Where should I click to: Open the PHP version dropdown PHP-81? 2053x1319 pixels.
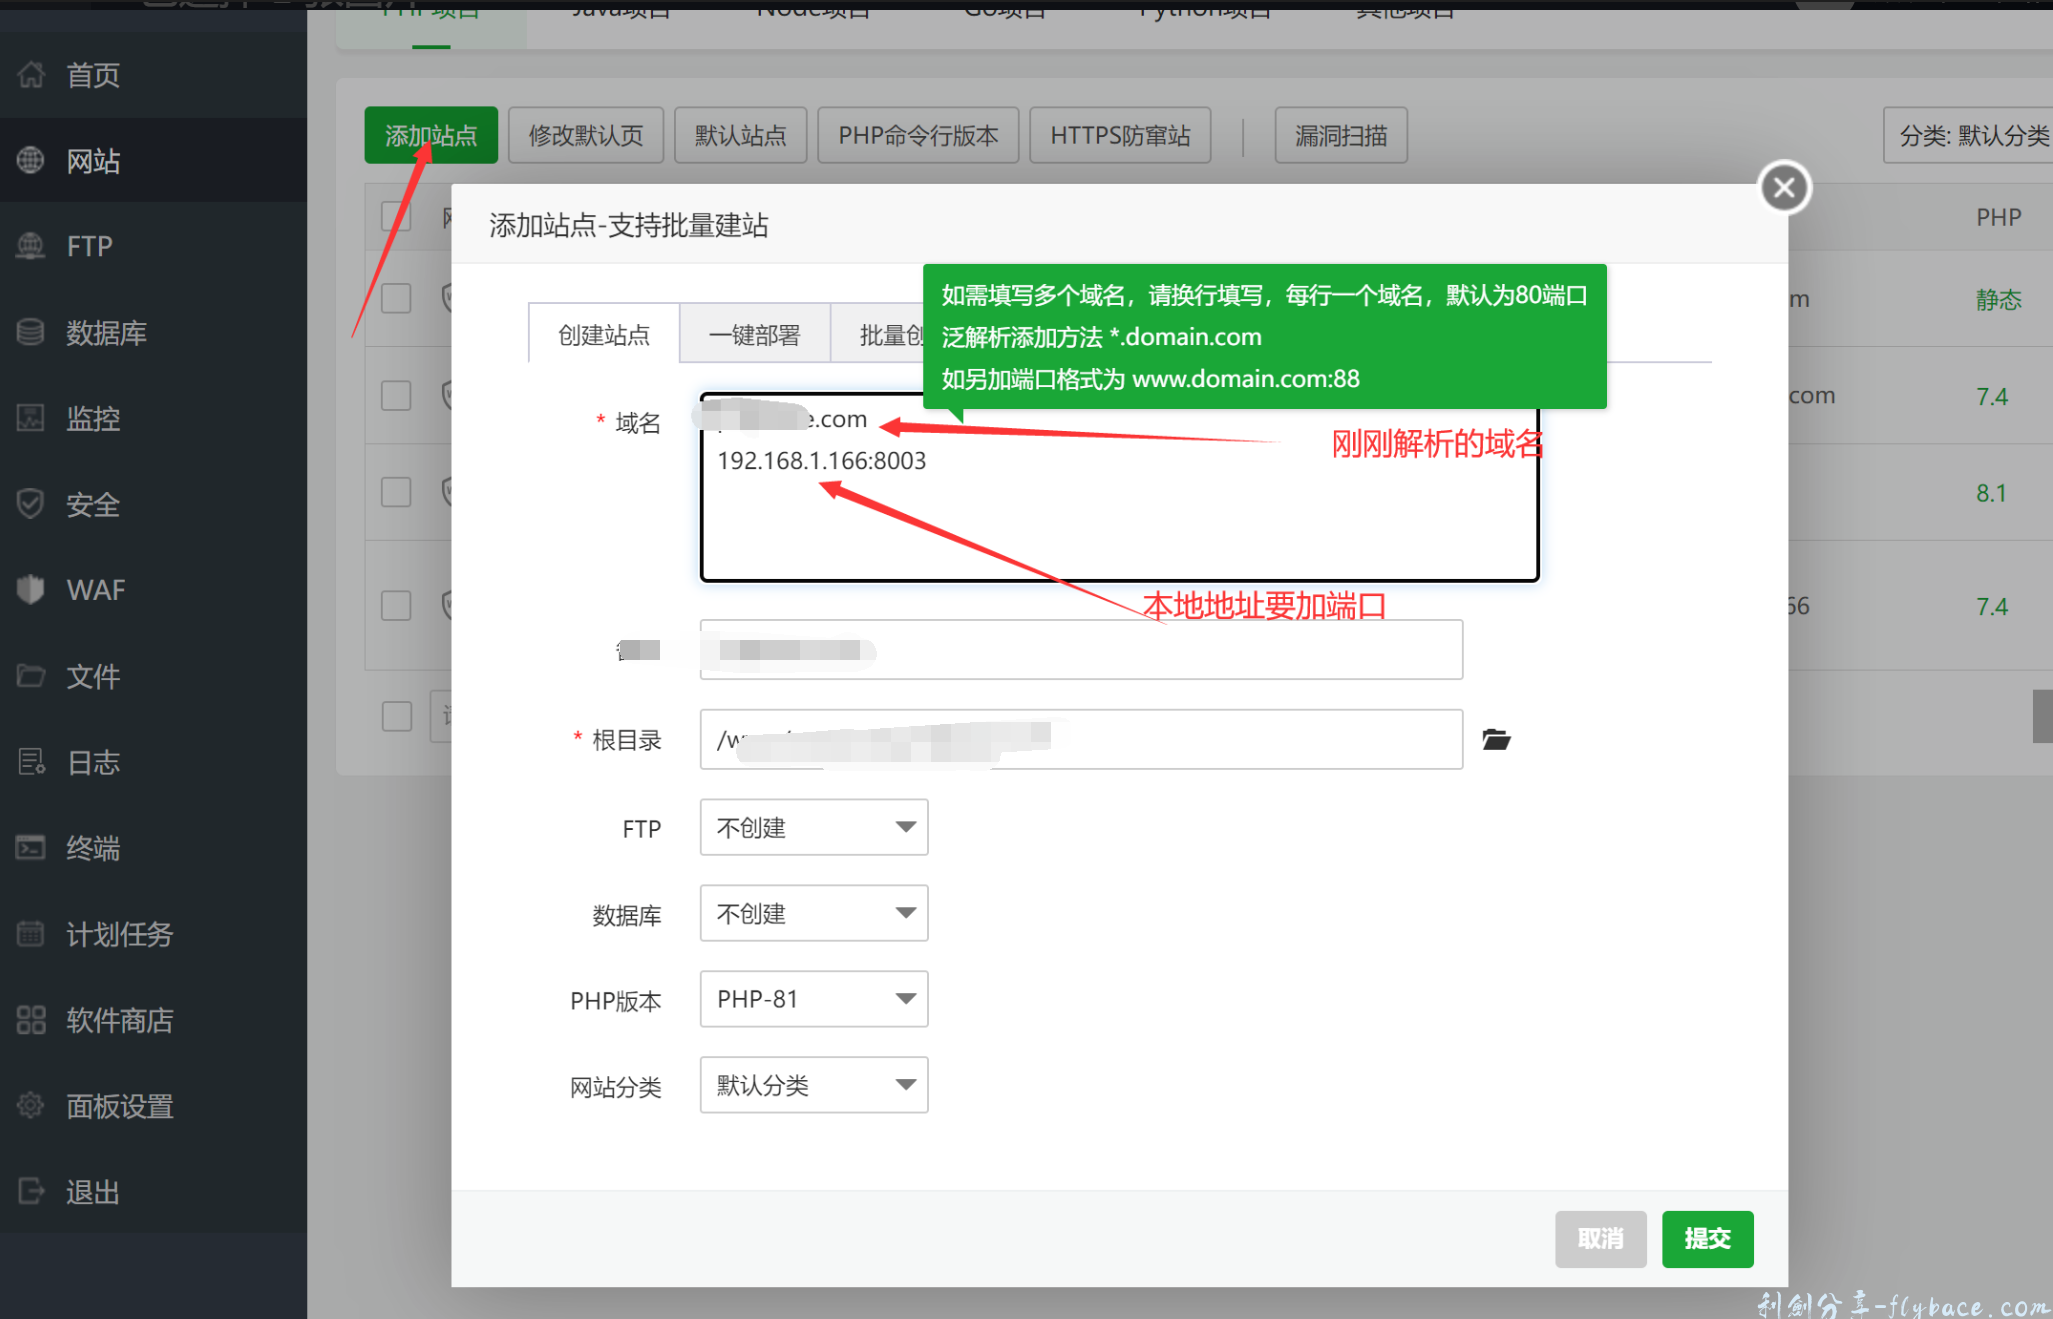814,999
